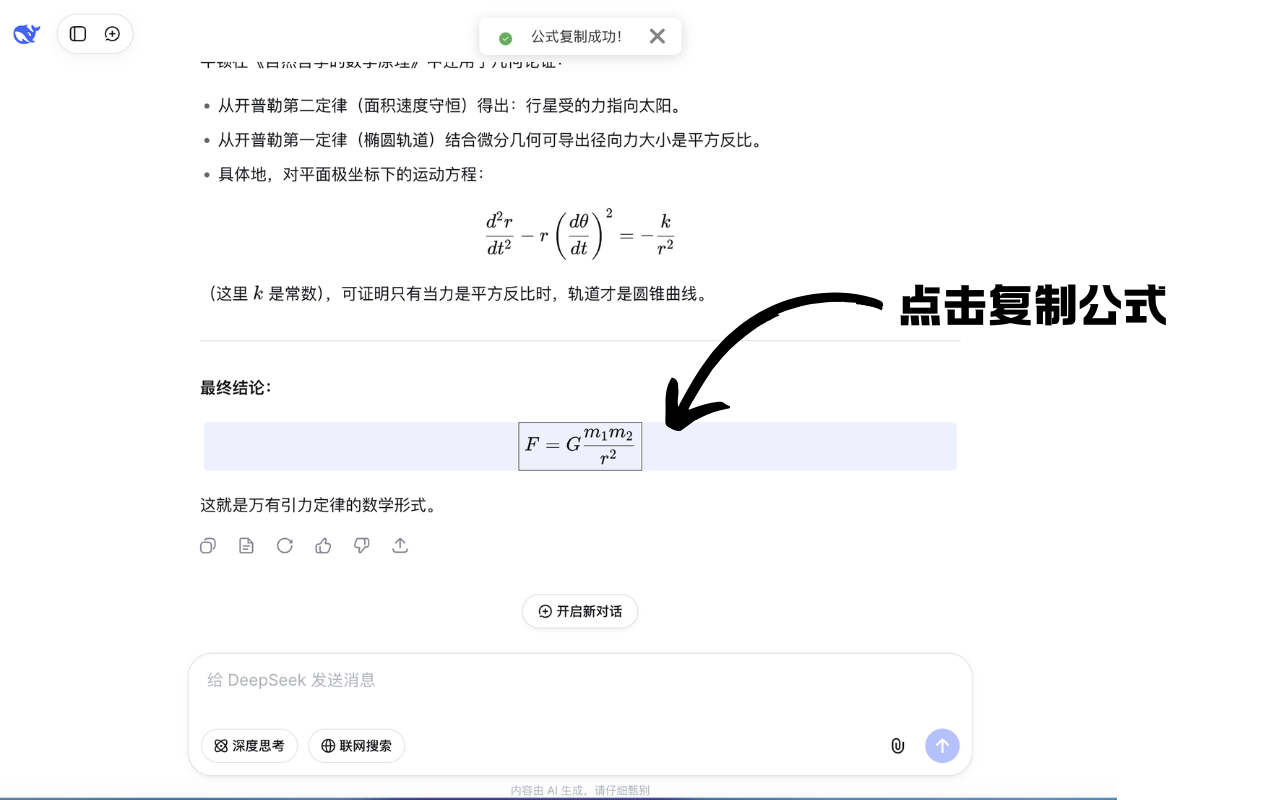Attach a file with the paperclip icon
This screenshot has height=800, width=1280.
(897, 746)
